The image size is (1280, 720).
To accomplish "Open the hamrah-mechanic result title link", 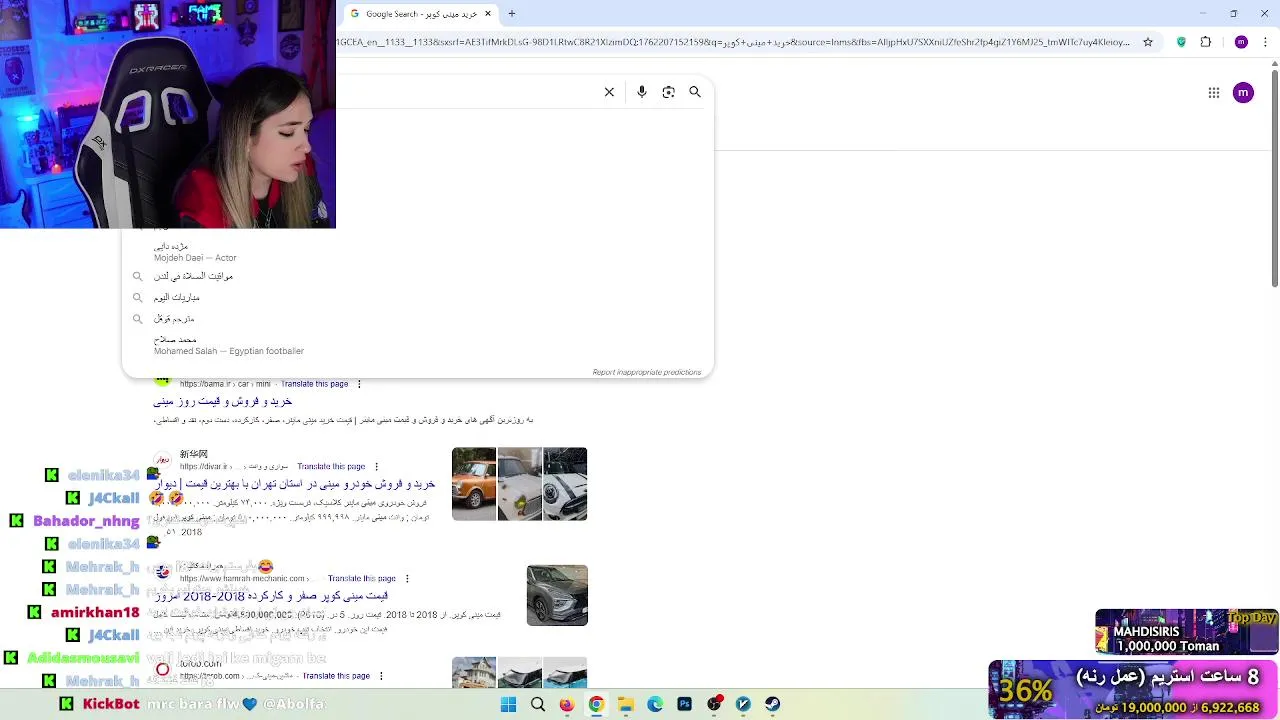I will click(x=270, y=596).
